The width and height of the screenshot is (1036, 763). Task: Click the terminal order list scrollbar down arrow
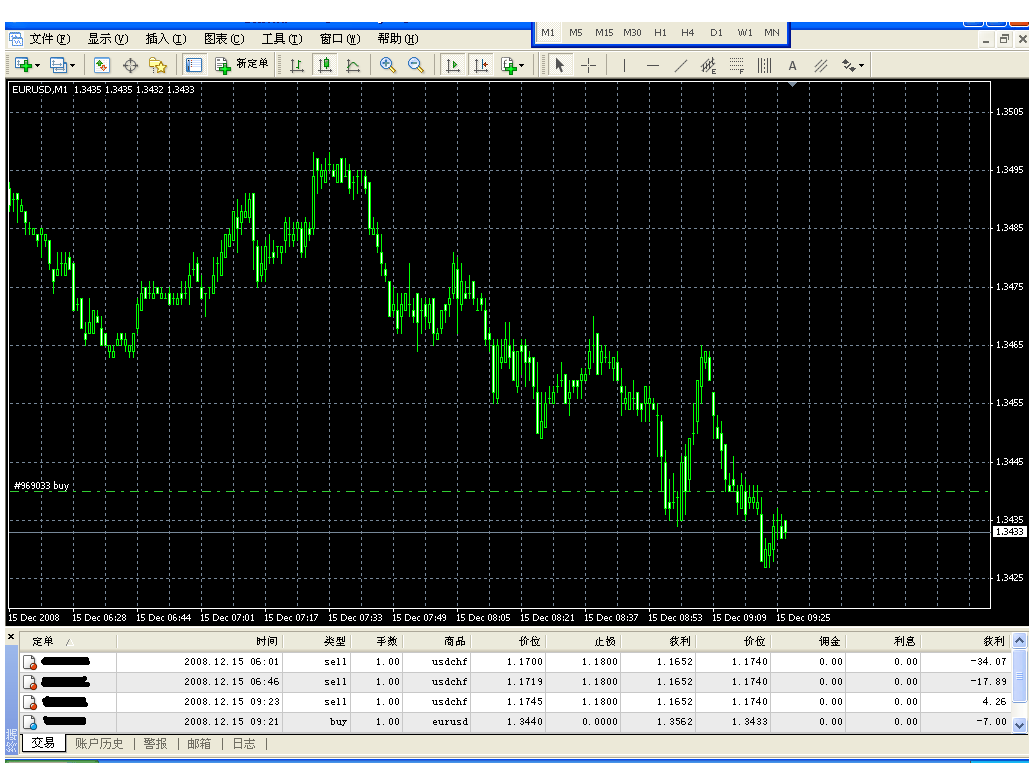tap(1020, 725)
